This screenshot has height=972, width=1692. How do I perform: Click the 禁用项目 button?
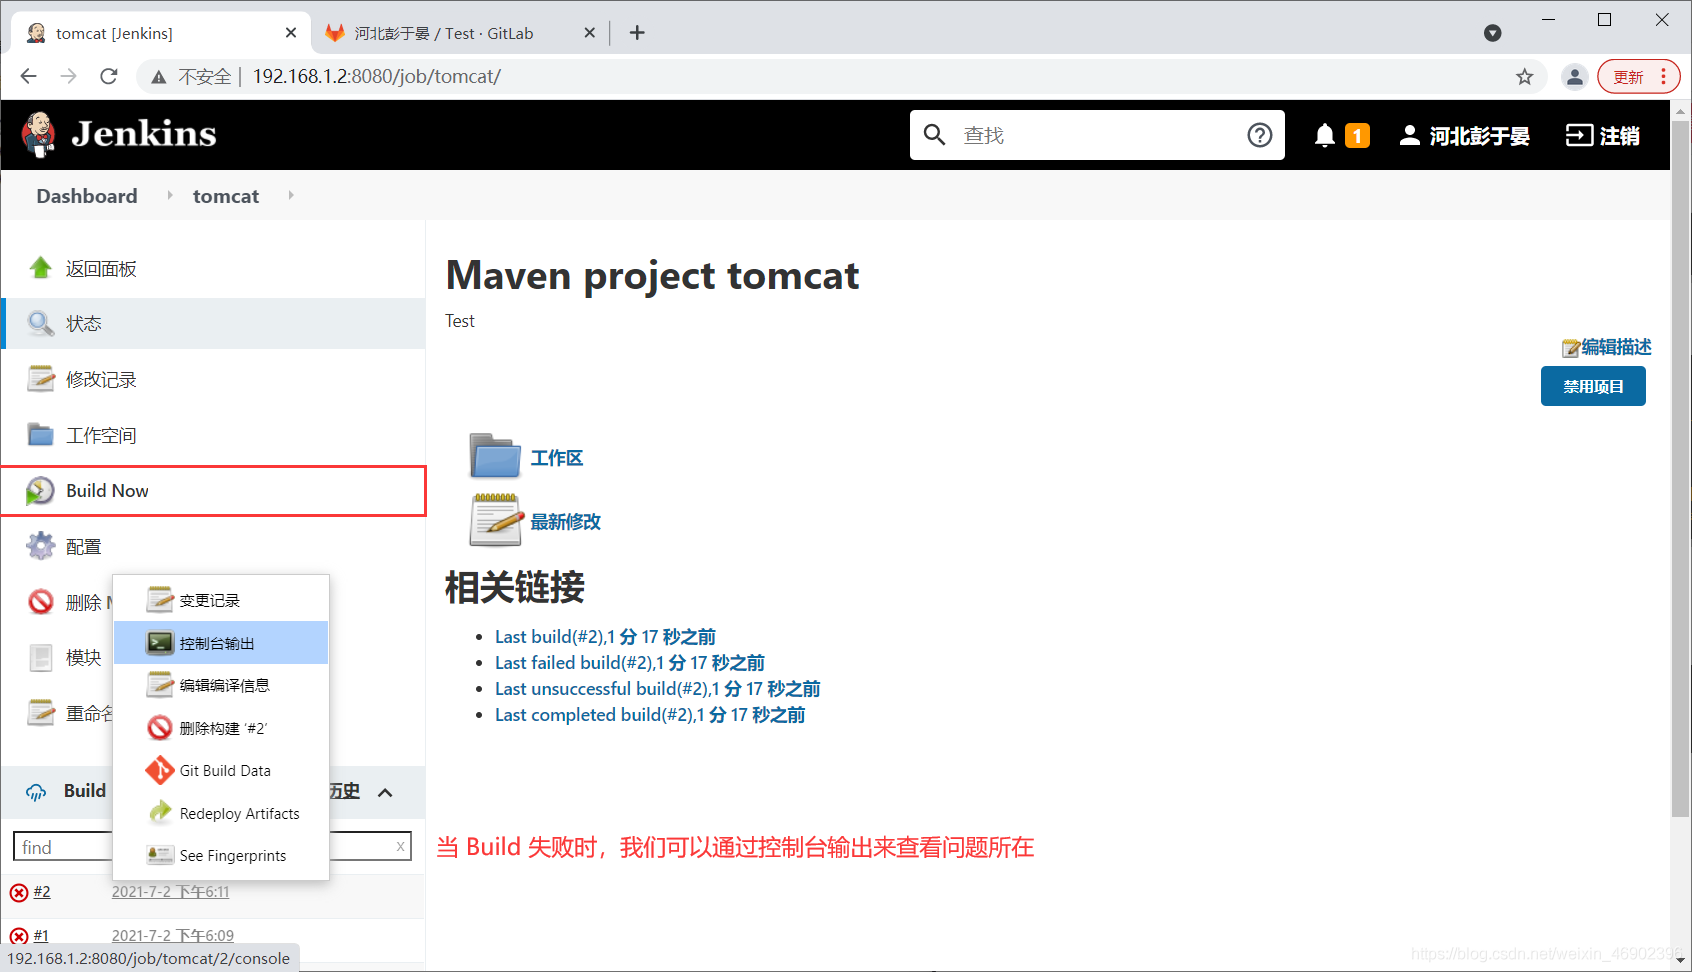click(1592, 387)
